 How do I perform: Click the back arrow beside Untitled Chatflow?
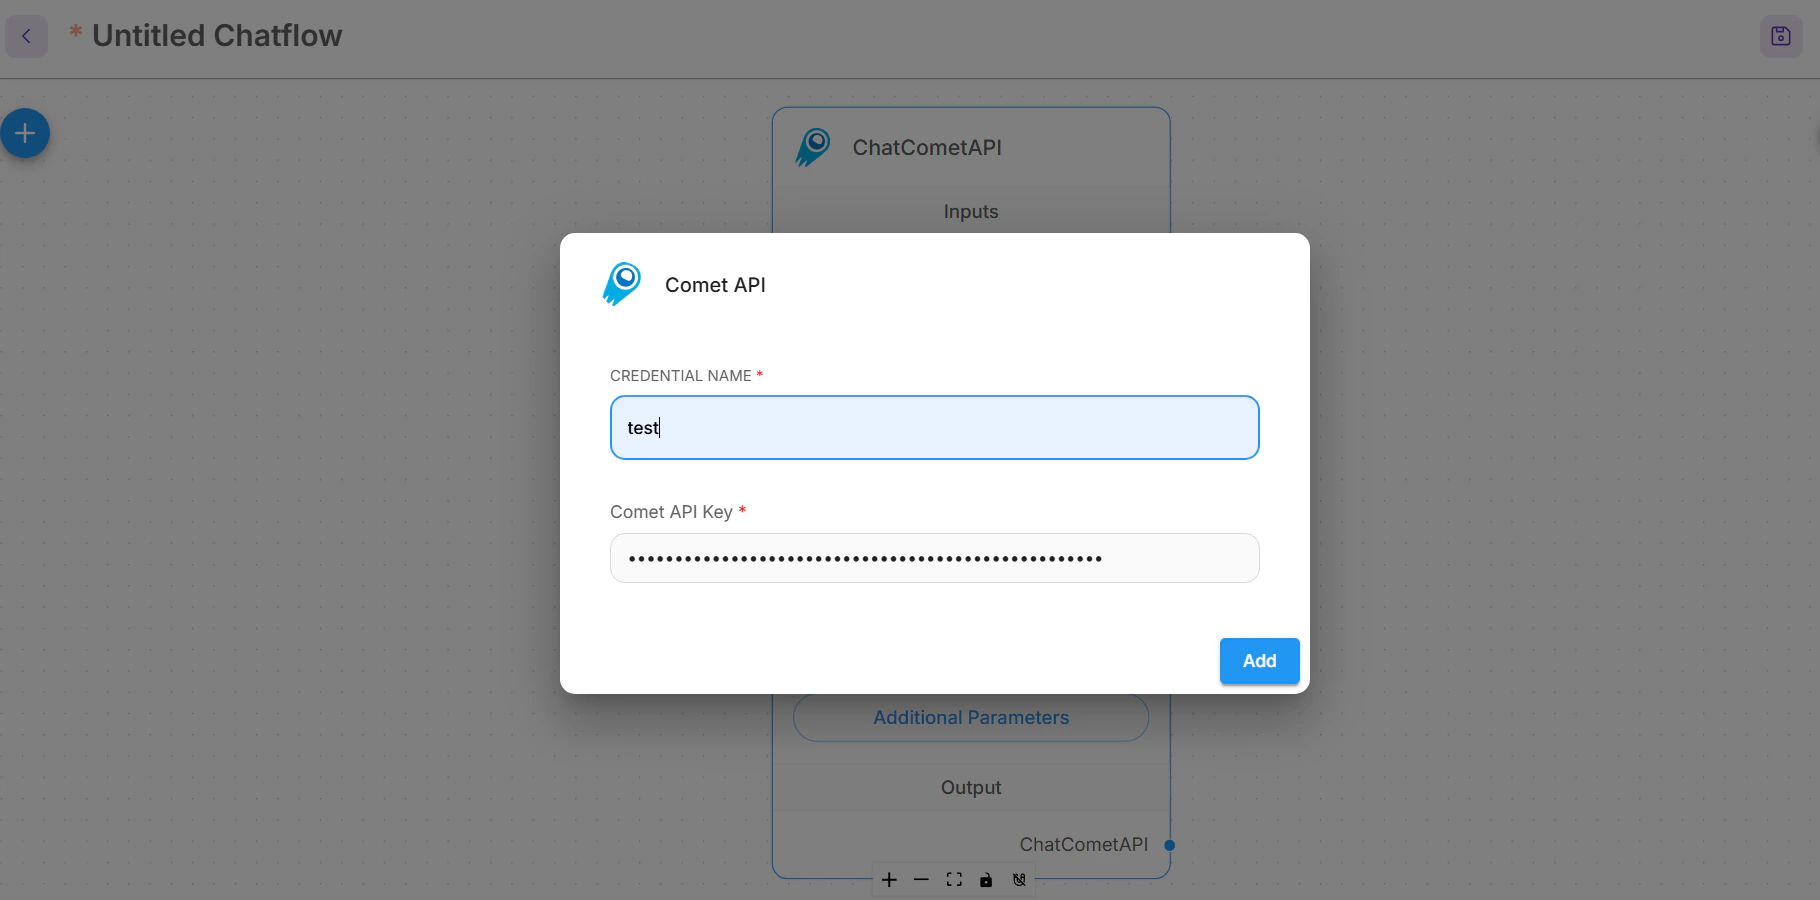26,36
